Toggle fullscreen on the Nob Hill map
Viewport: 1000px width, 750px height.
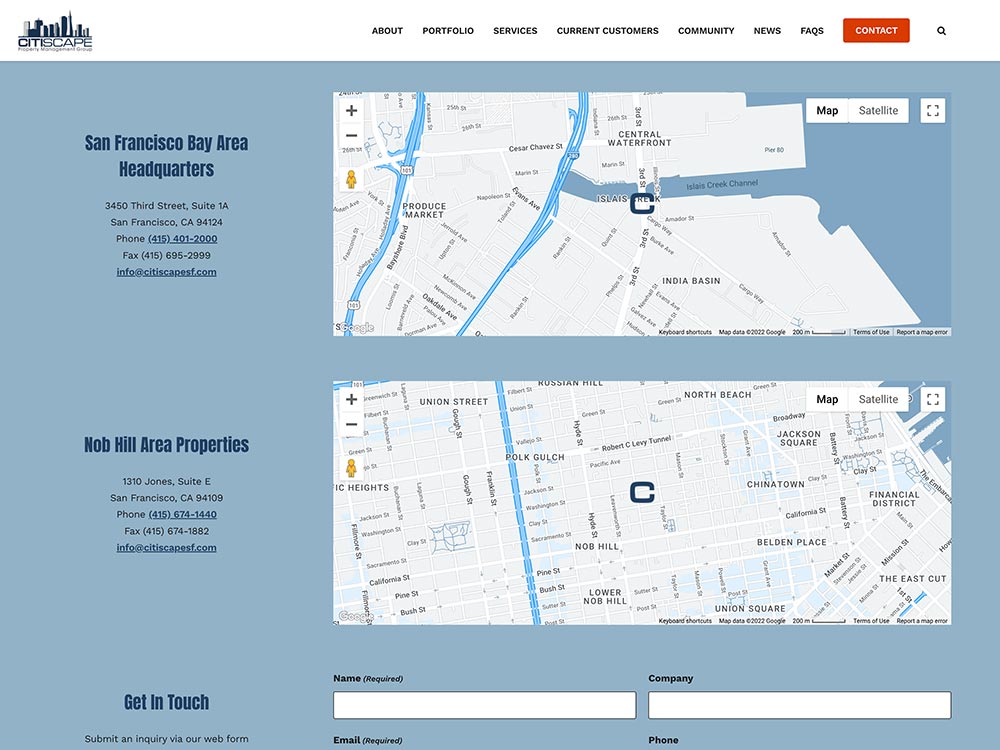click(x=933, y=399)
